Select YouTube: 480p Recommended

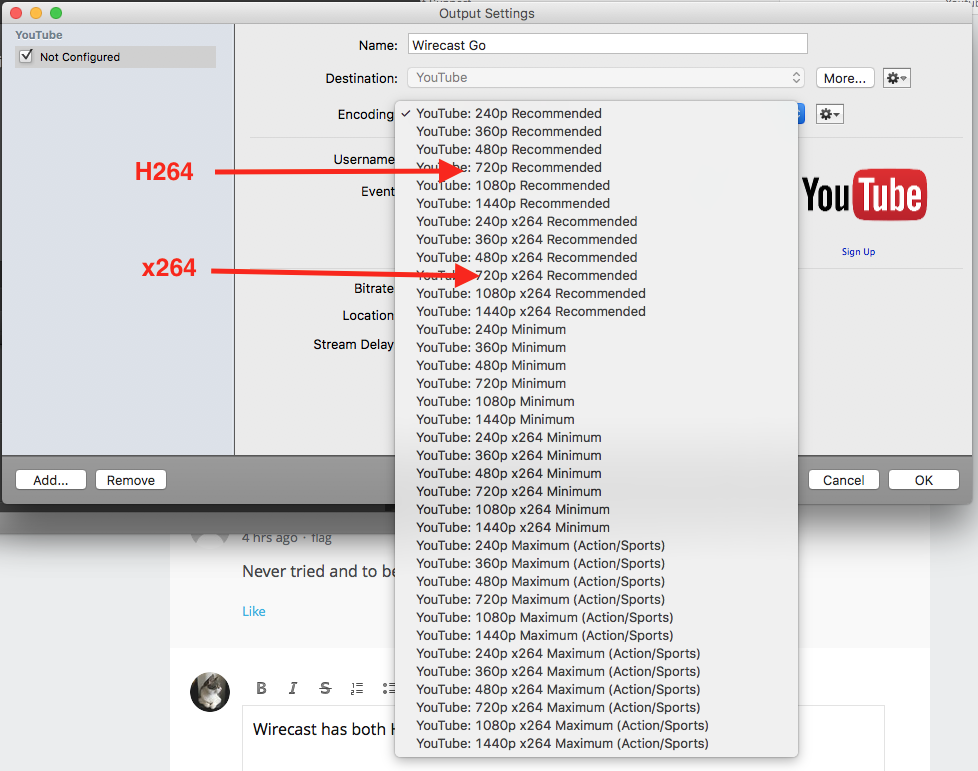(x=596, y=150)
